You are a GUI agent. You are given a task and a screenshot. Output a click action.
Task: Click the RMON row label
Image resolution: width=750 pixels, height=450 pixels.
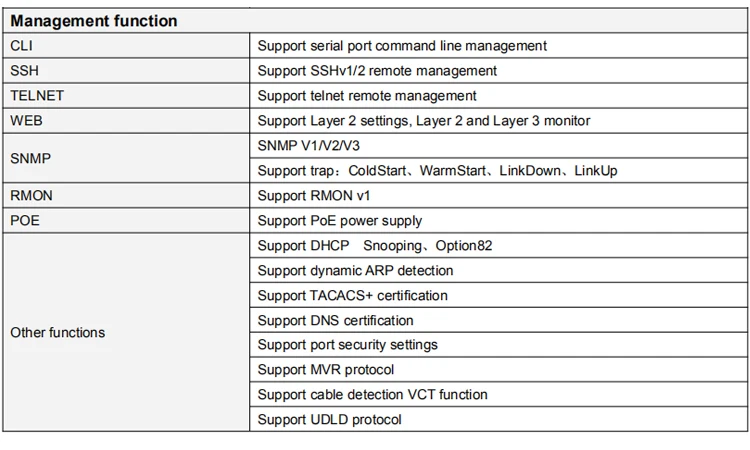(31, 196)
